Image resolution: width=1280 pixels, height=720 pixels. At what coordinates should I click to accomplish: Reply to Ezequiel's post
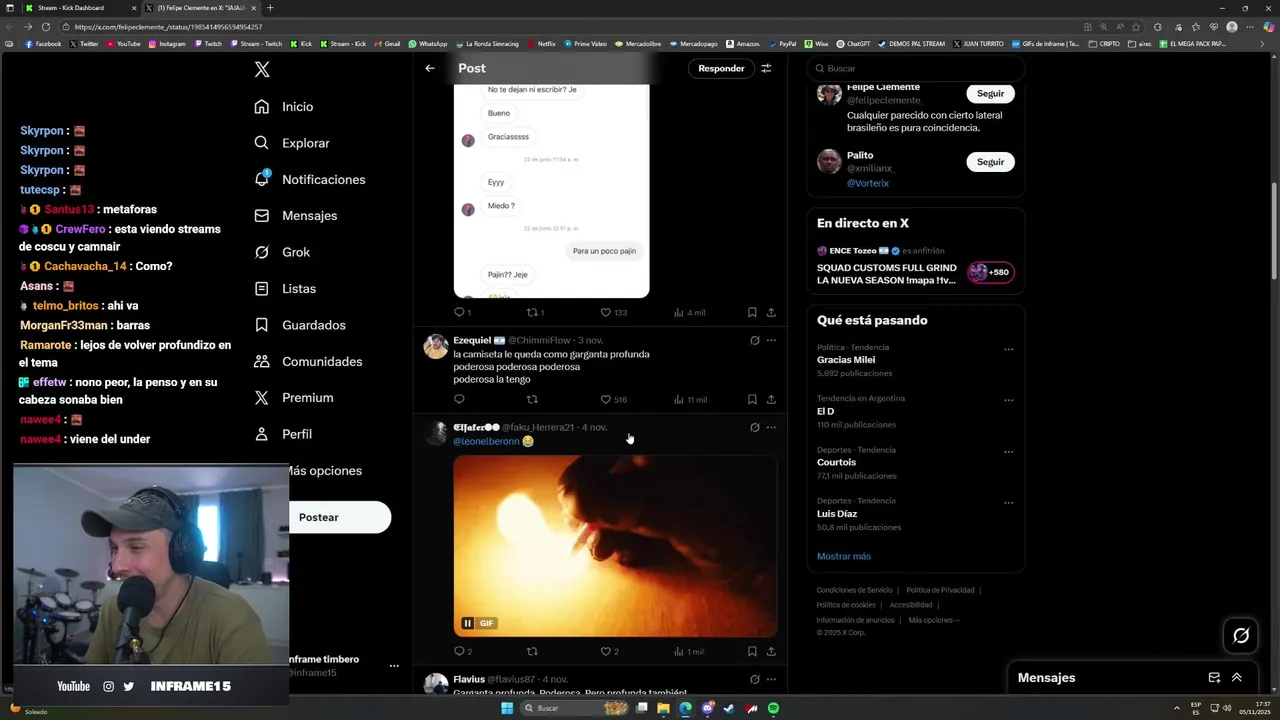pyautogui.click(x=459, y=399)
